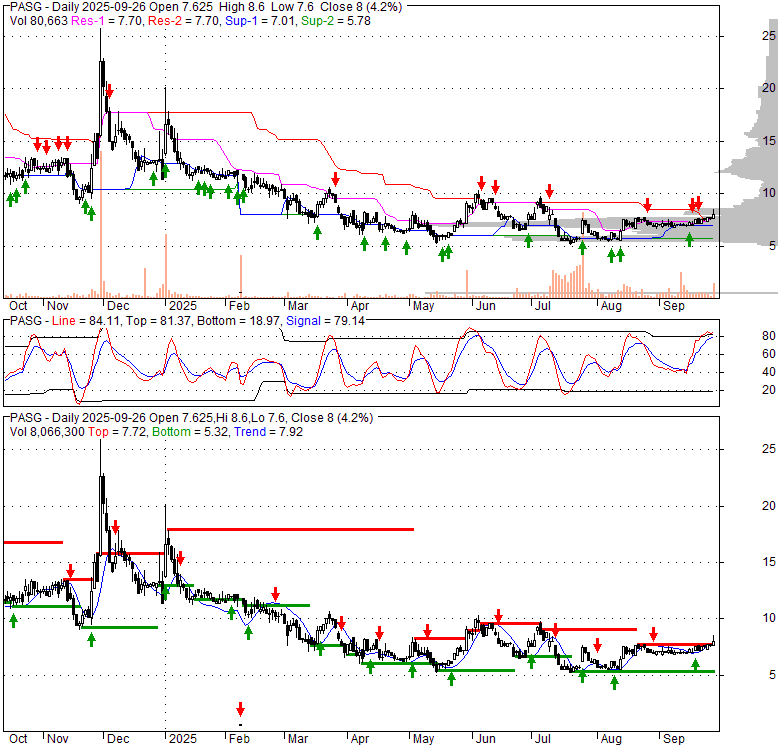This screenshot has width=780, height=745.
Task: Click the Oct label under the top chart
Action: 18,306
